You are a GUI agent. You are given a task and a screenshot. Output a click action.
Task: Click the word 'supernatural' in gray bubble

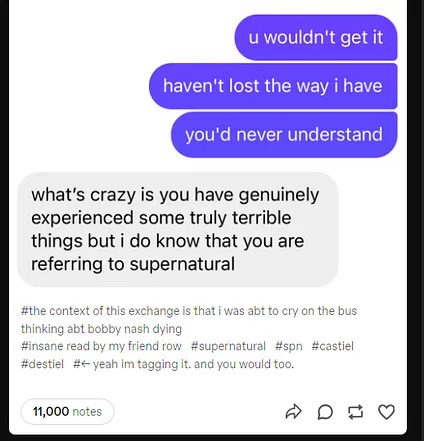(182, 265)
